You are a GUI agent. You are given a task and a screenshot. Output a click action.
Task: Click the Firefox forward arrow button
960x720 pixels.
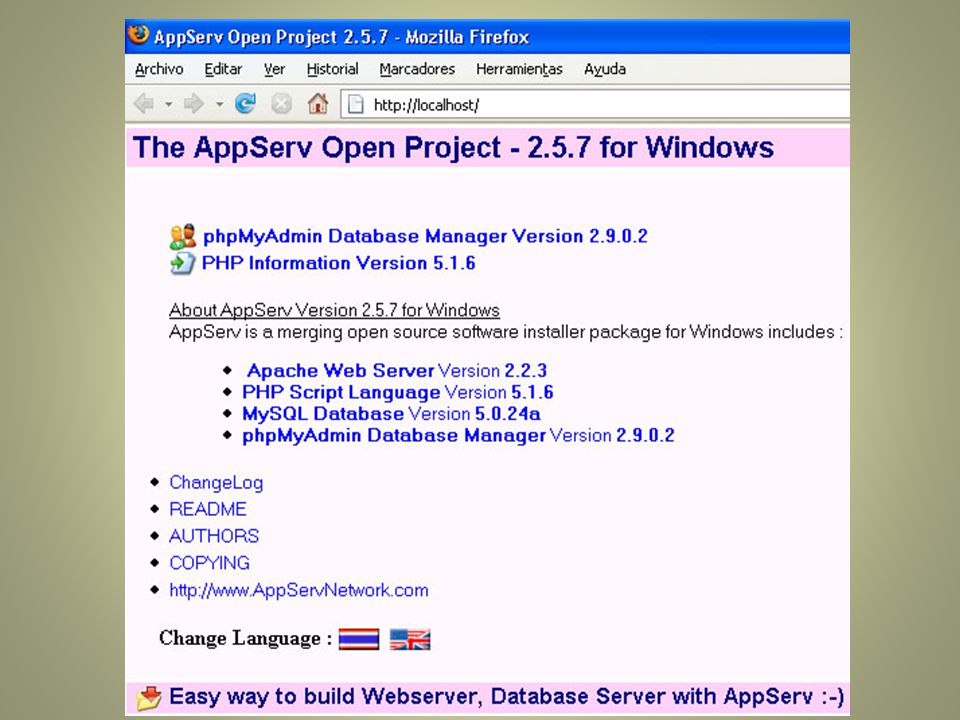coord(194,104)
